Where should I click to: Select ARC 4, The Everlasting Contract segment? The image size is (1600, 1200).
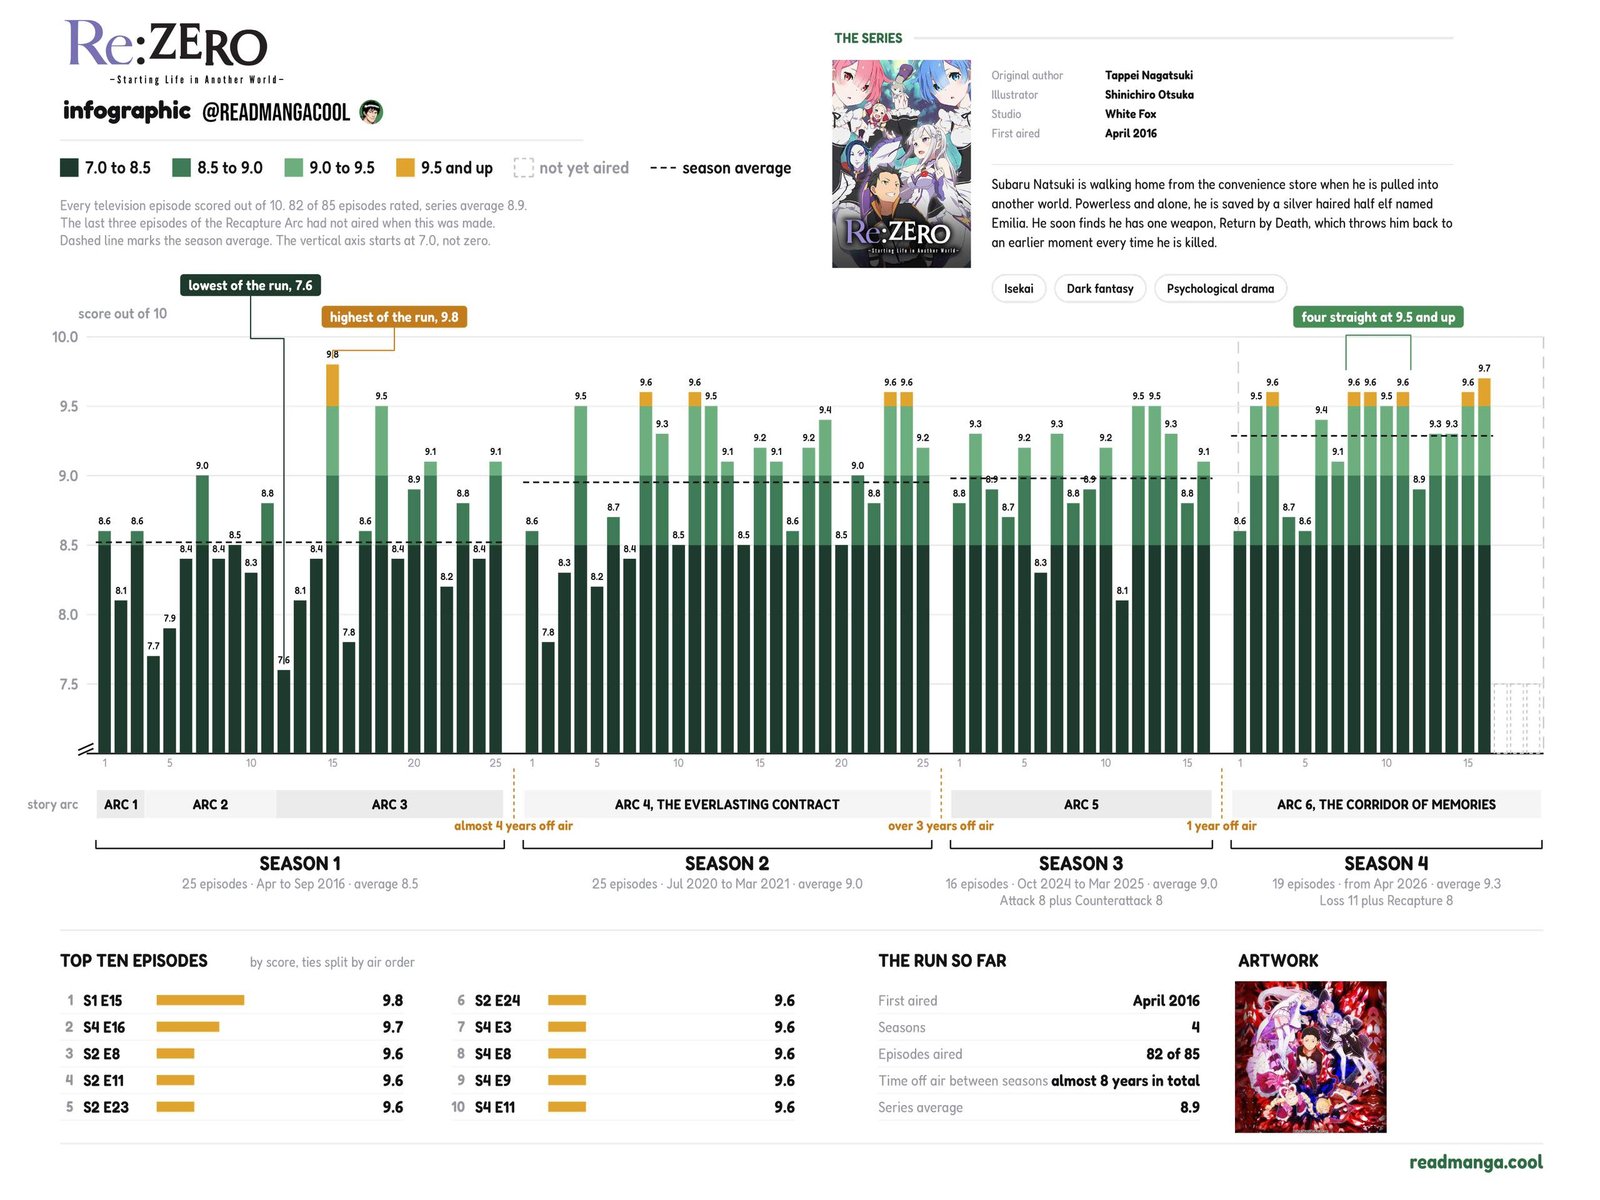click(x=727, y=804)
